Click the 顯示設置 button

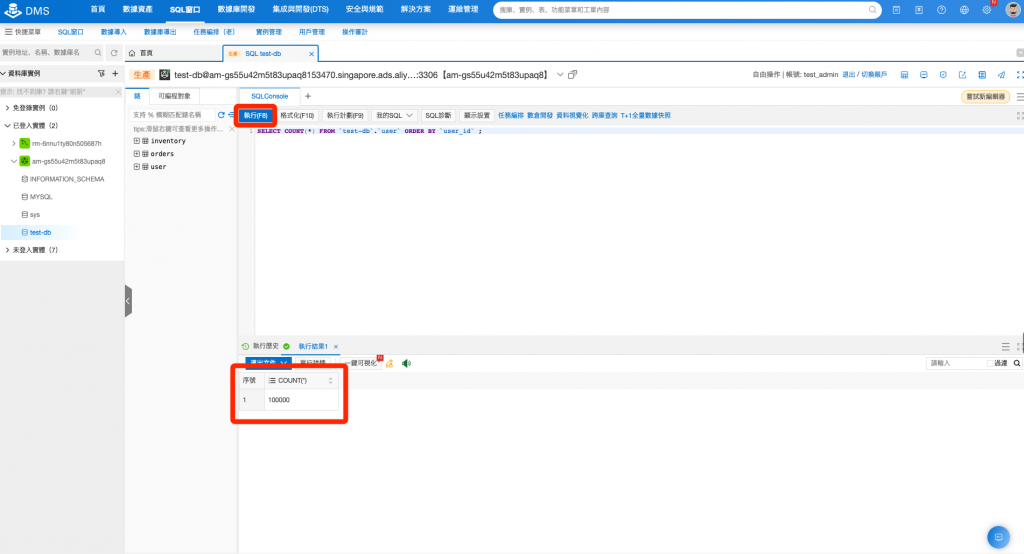click(x=477, y=116)
